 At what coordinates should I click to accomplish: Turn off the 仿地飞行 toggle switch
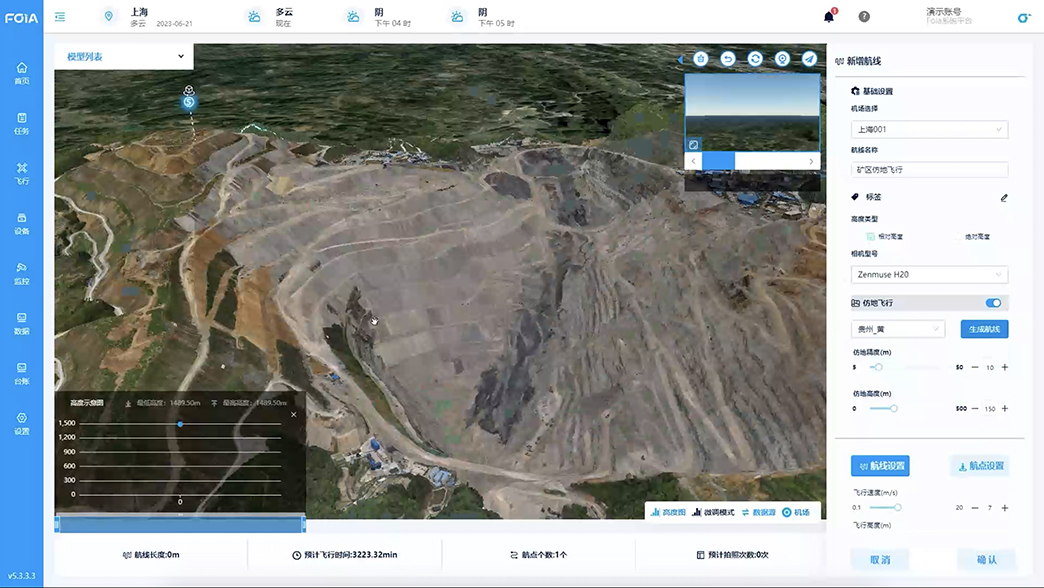click(993, 303)
